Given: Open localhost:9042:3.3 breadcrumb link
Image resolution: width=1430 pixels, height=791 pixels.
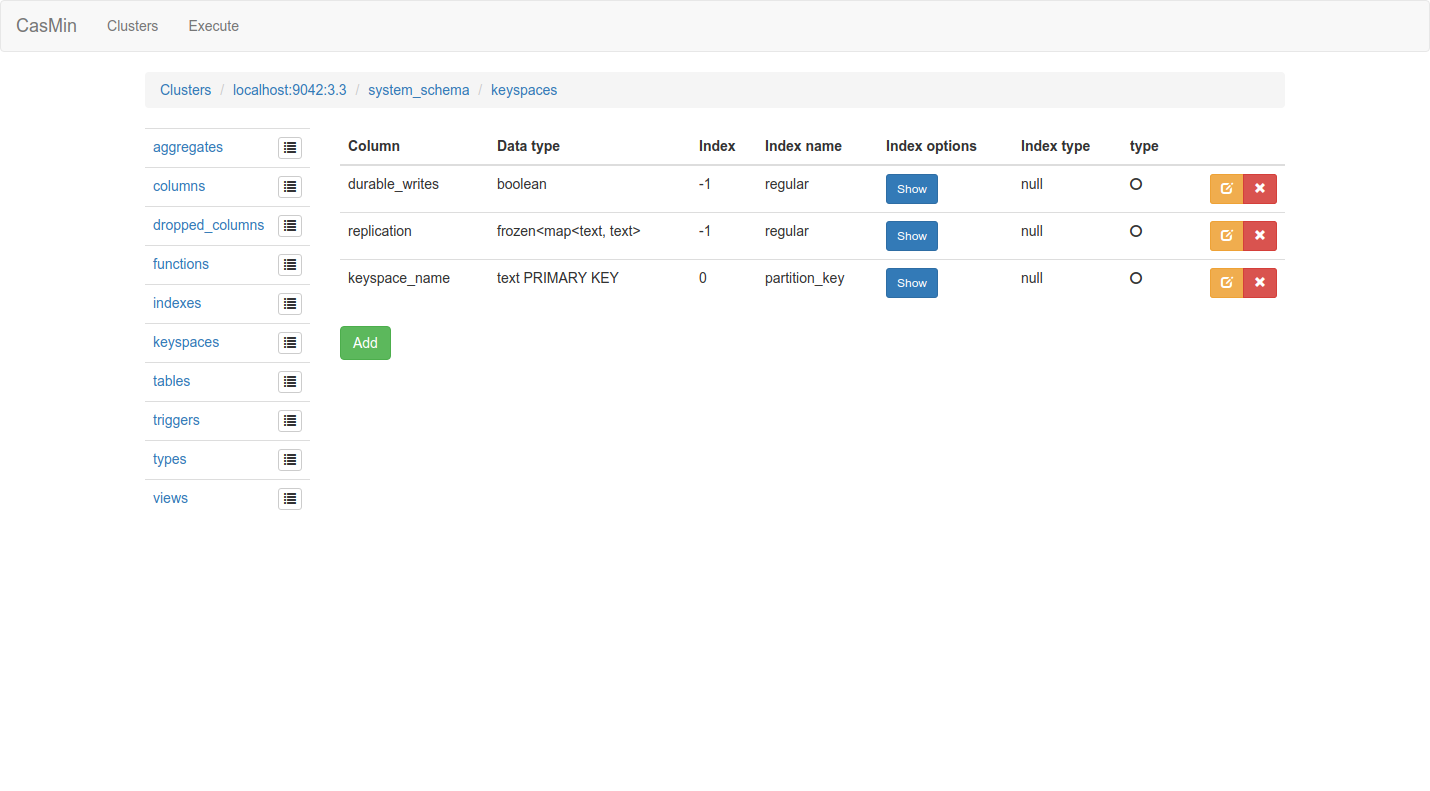Looking at the screenshot, I should [290, 90].
